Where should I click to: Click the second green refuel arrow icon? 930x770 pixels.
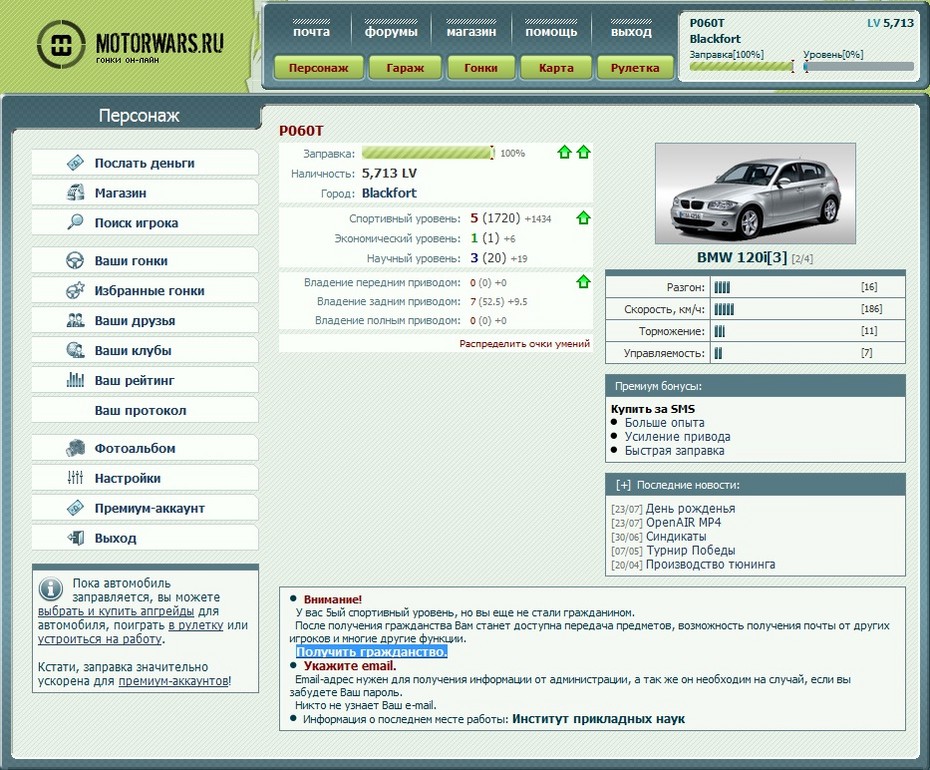pos(584,152)
